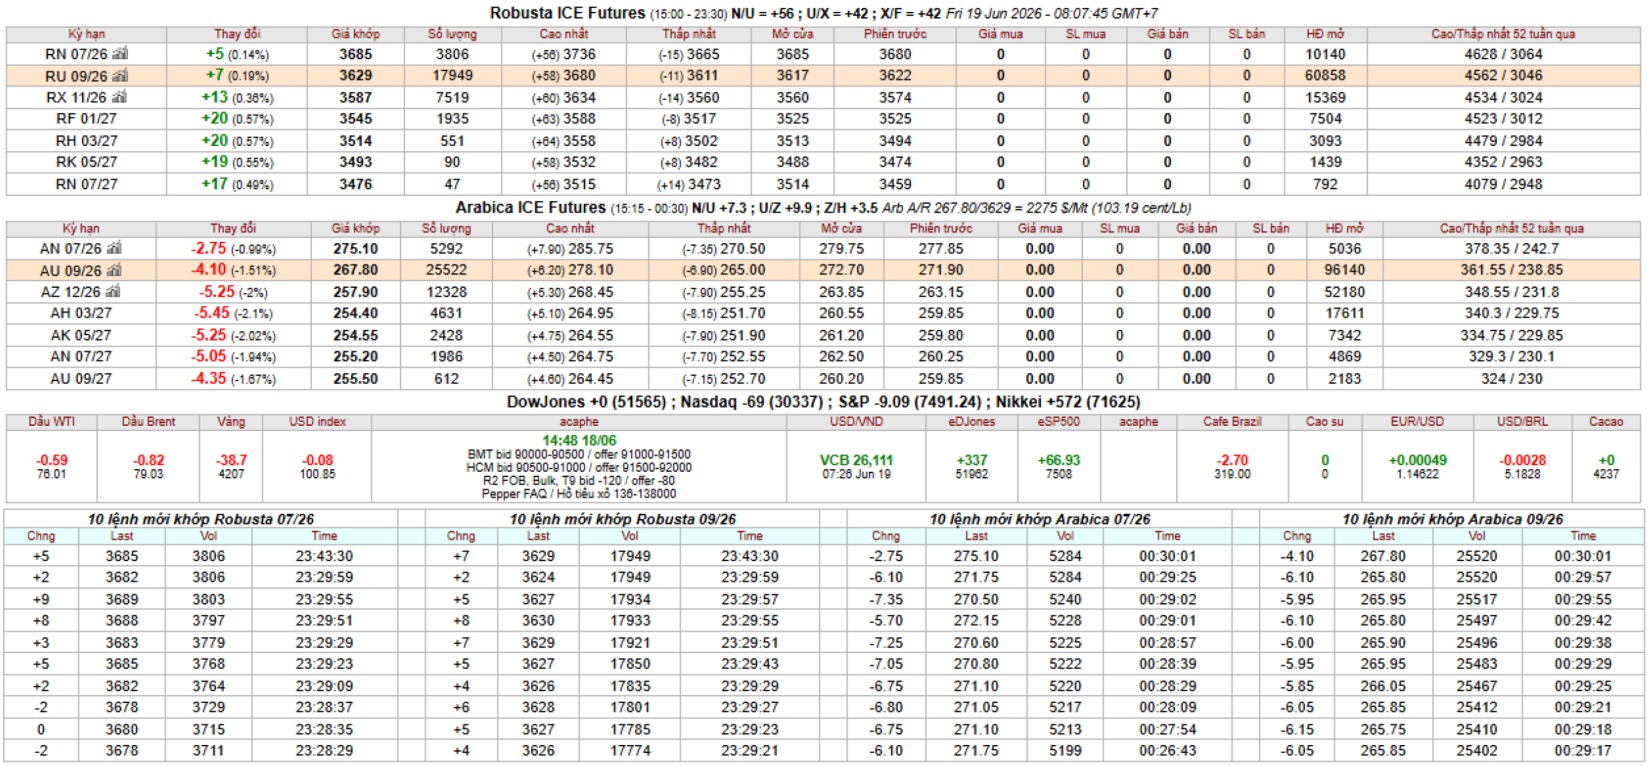Select the AN 07/26 contract label
1648x766 pixels.
click(x=71, y=249)
